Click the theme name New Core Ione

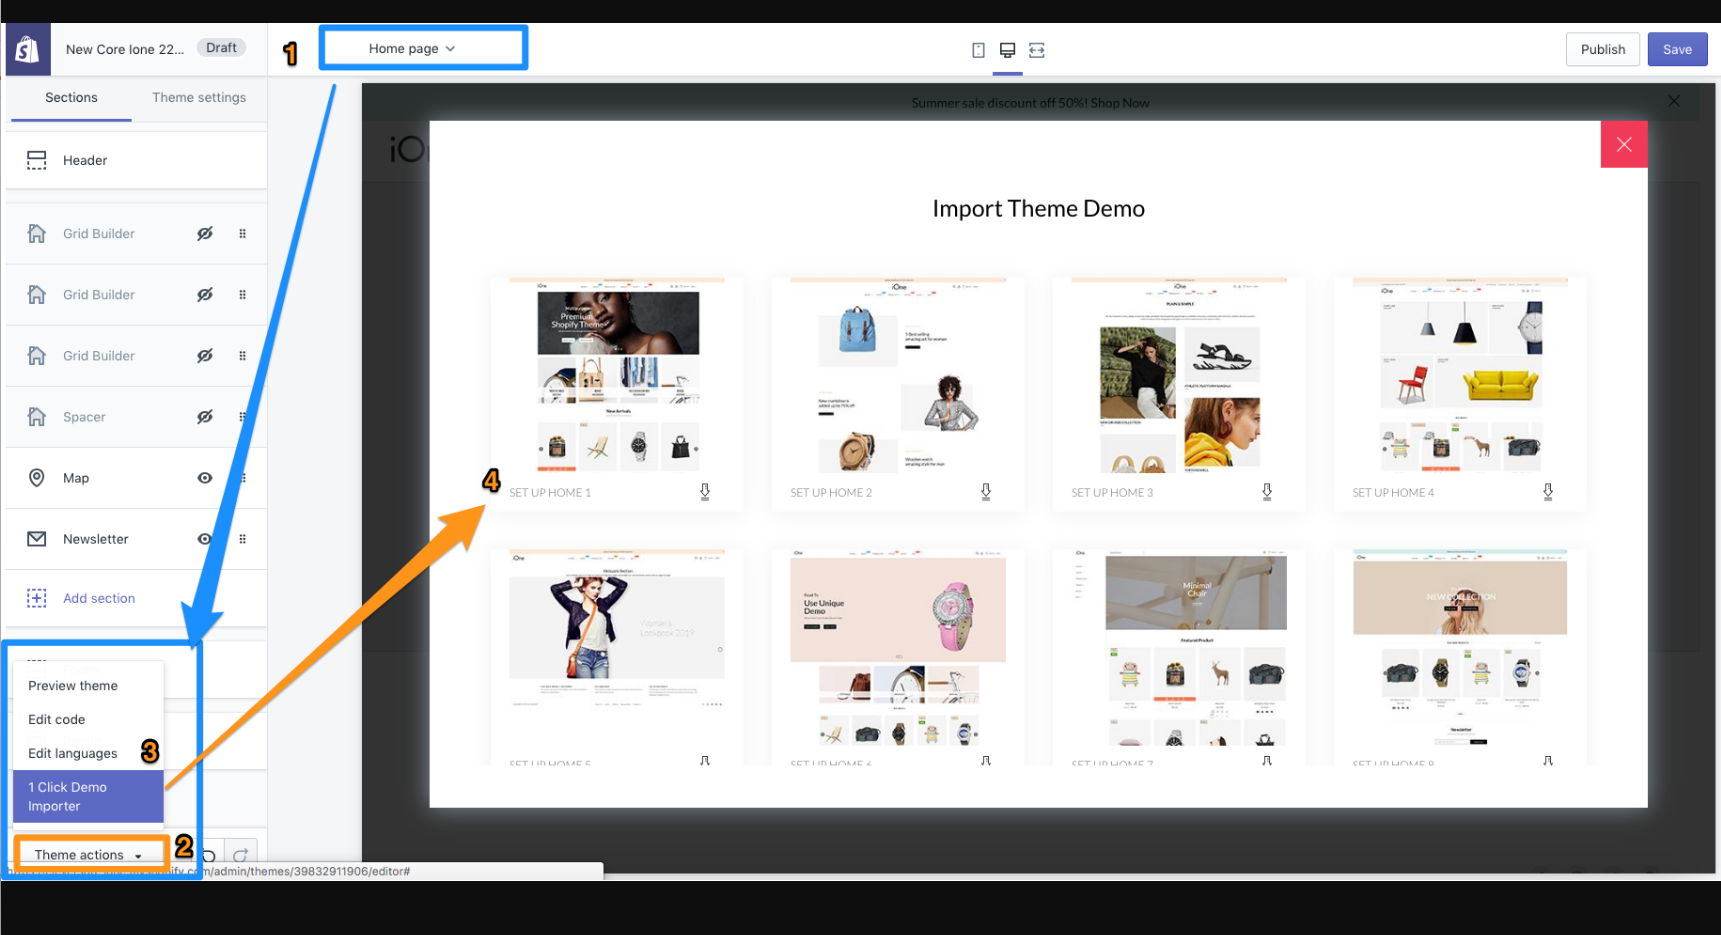point(125,49)
